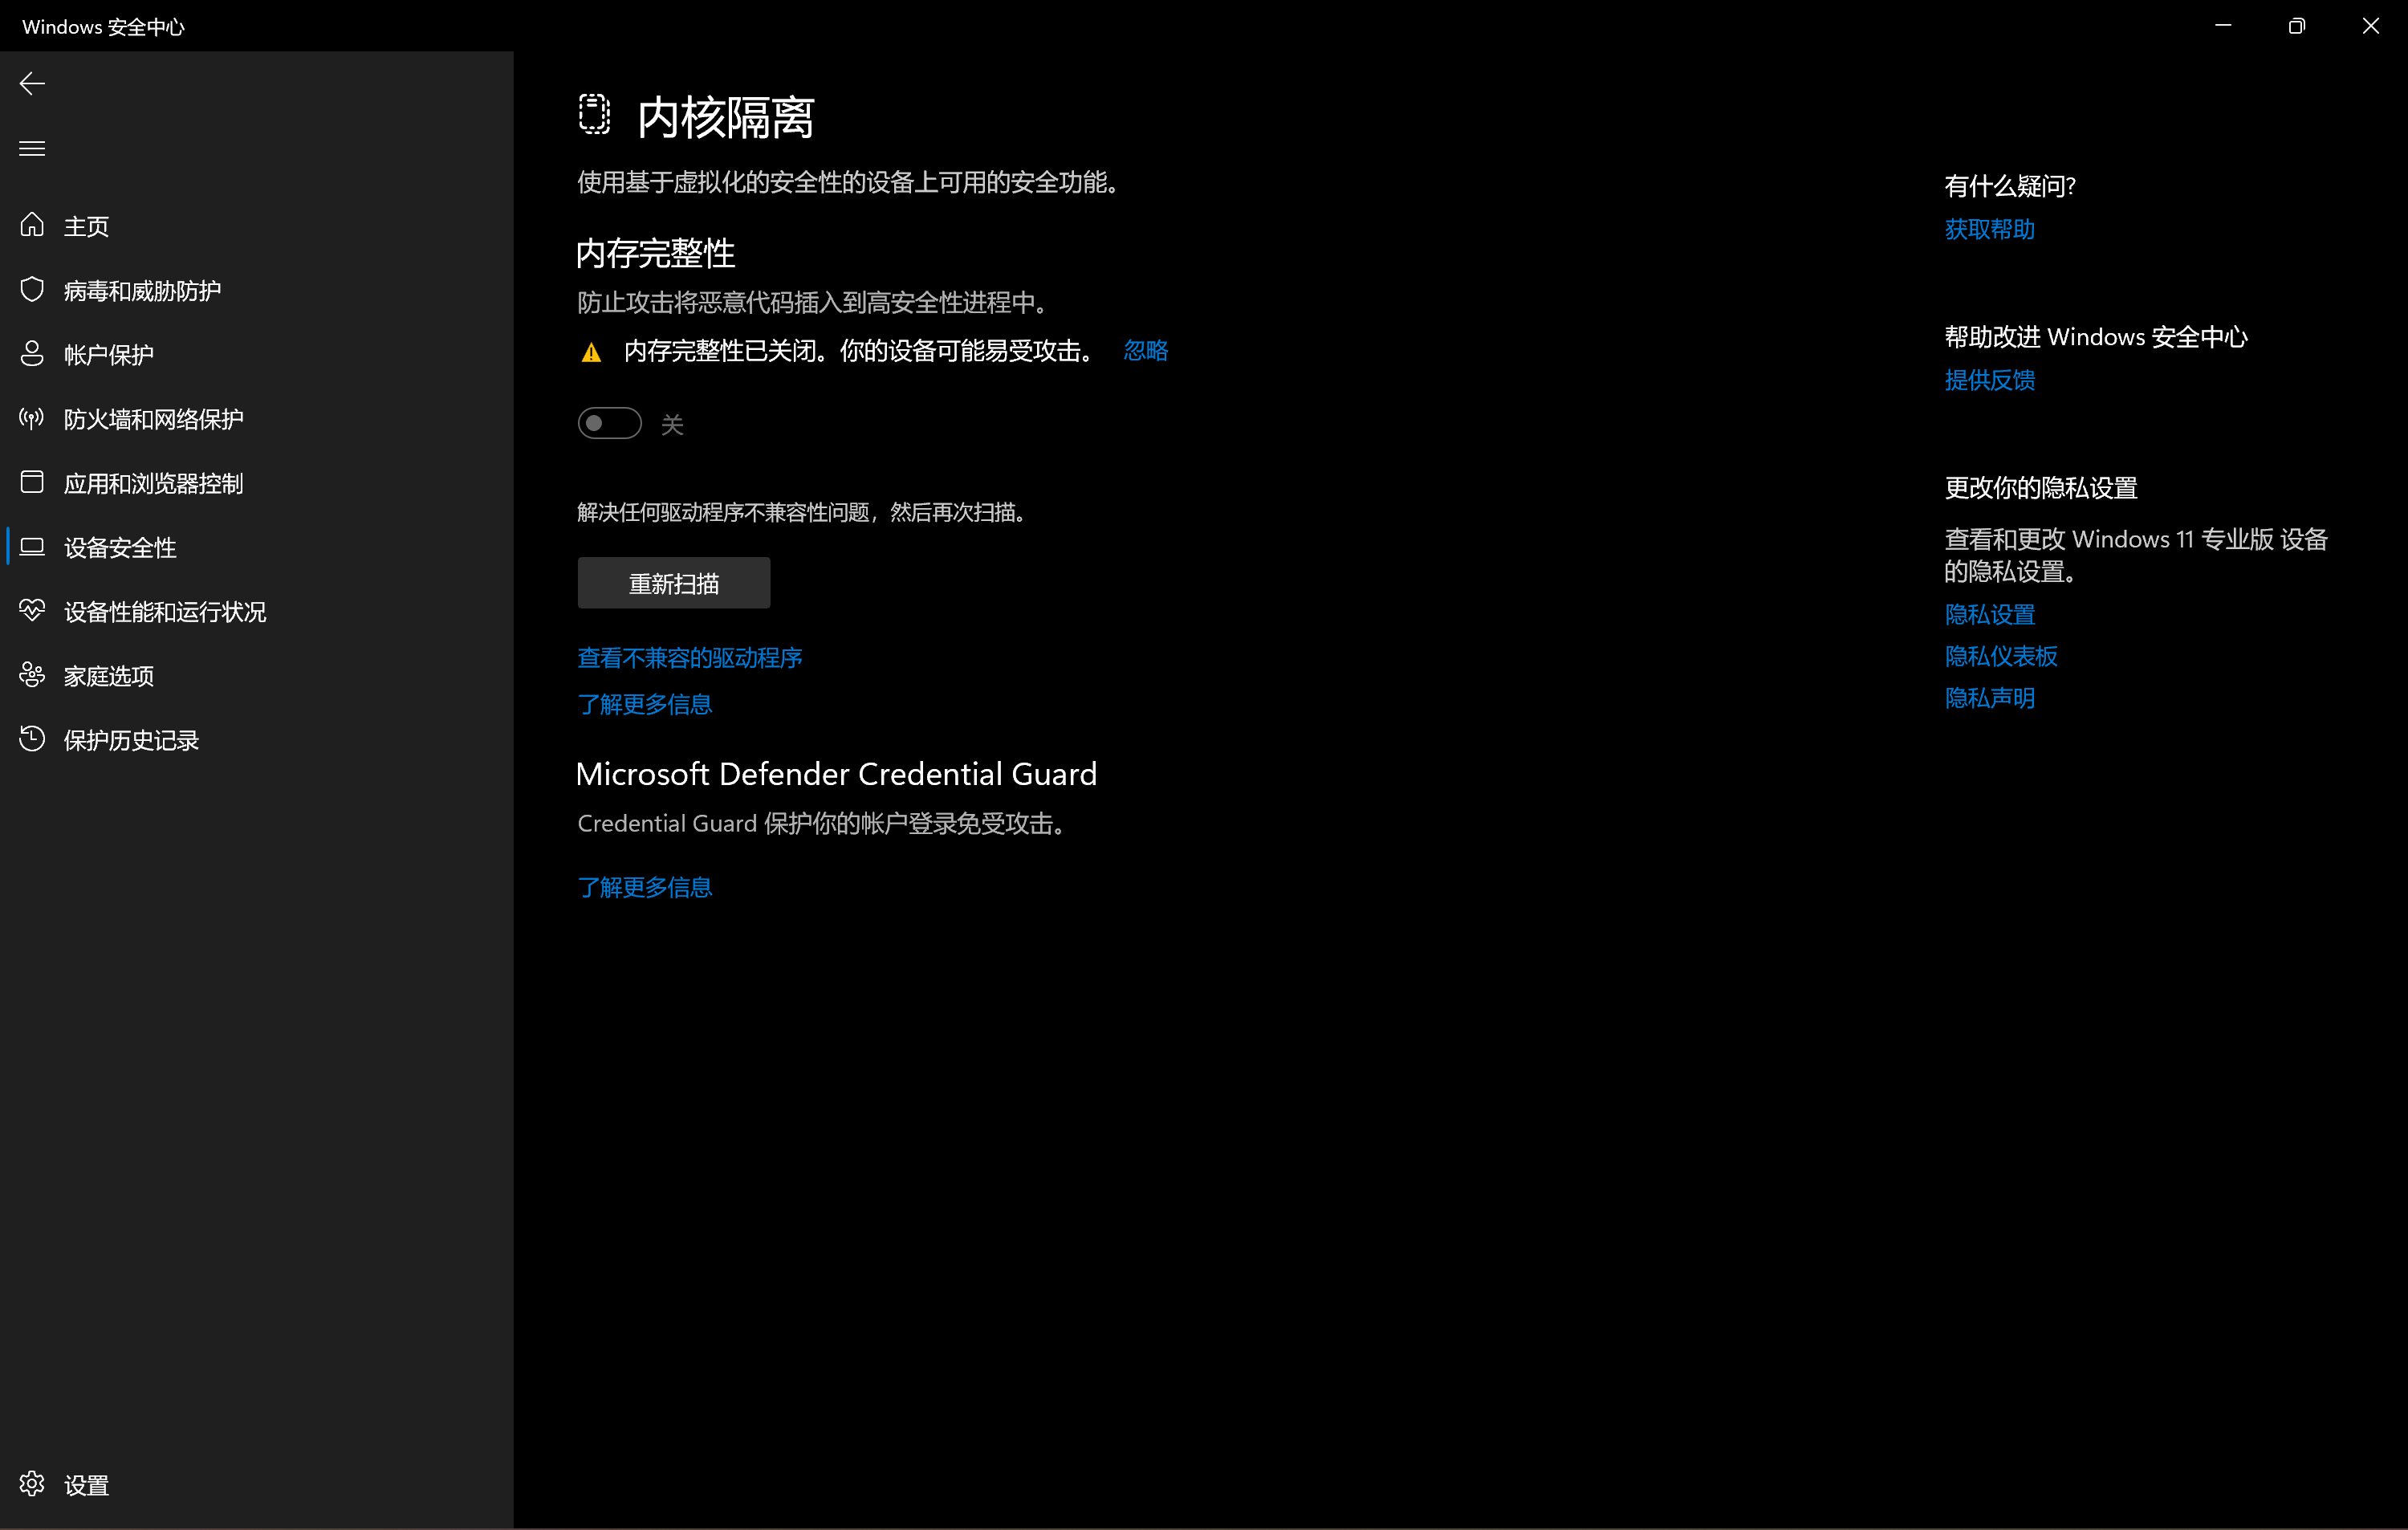Click the protection history clock icon
This screenshot has width=2408, height=1530.
[32, 739]
